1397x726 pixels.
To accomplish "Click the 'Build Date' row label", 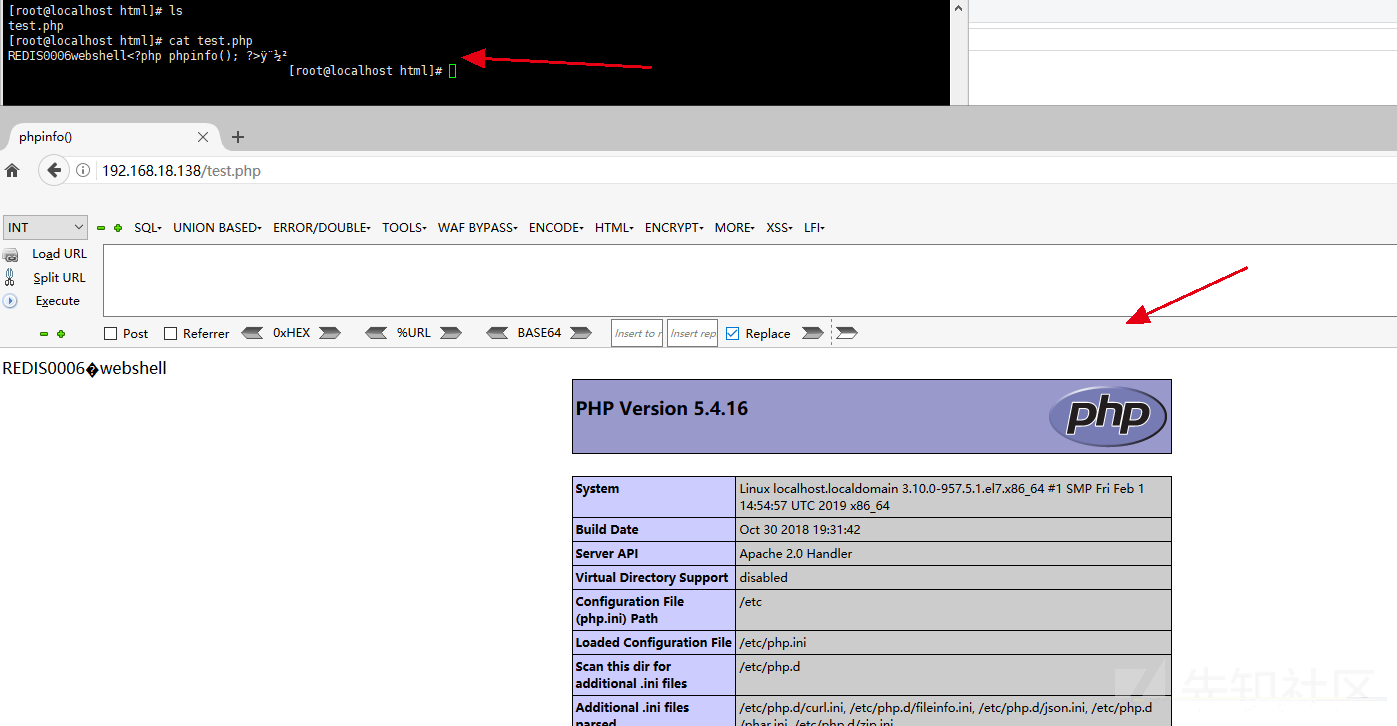I will click(607, 530).
